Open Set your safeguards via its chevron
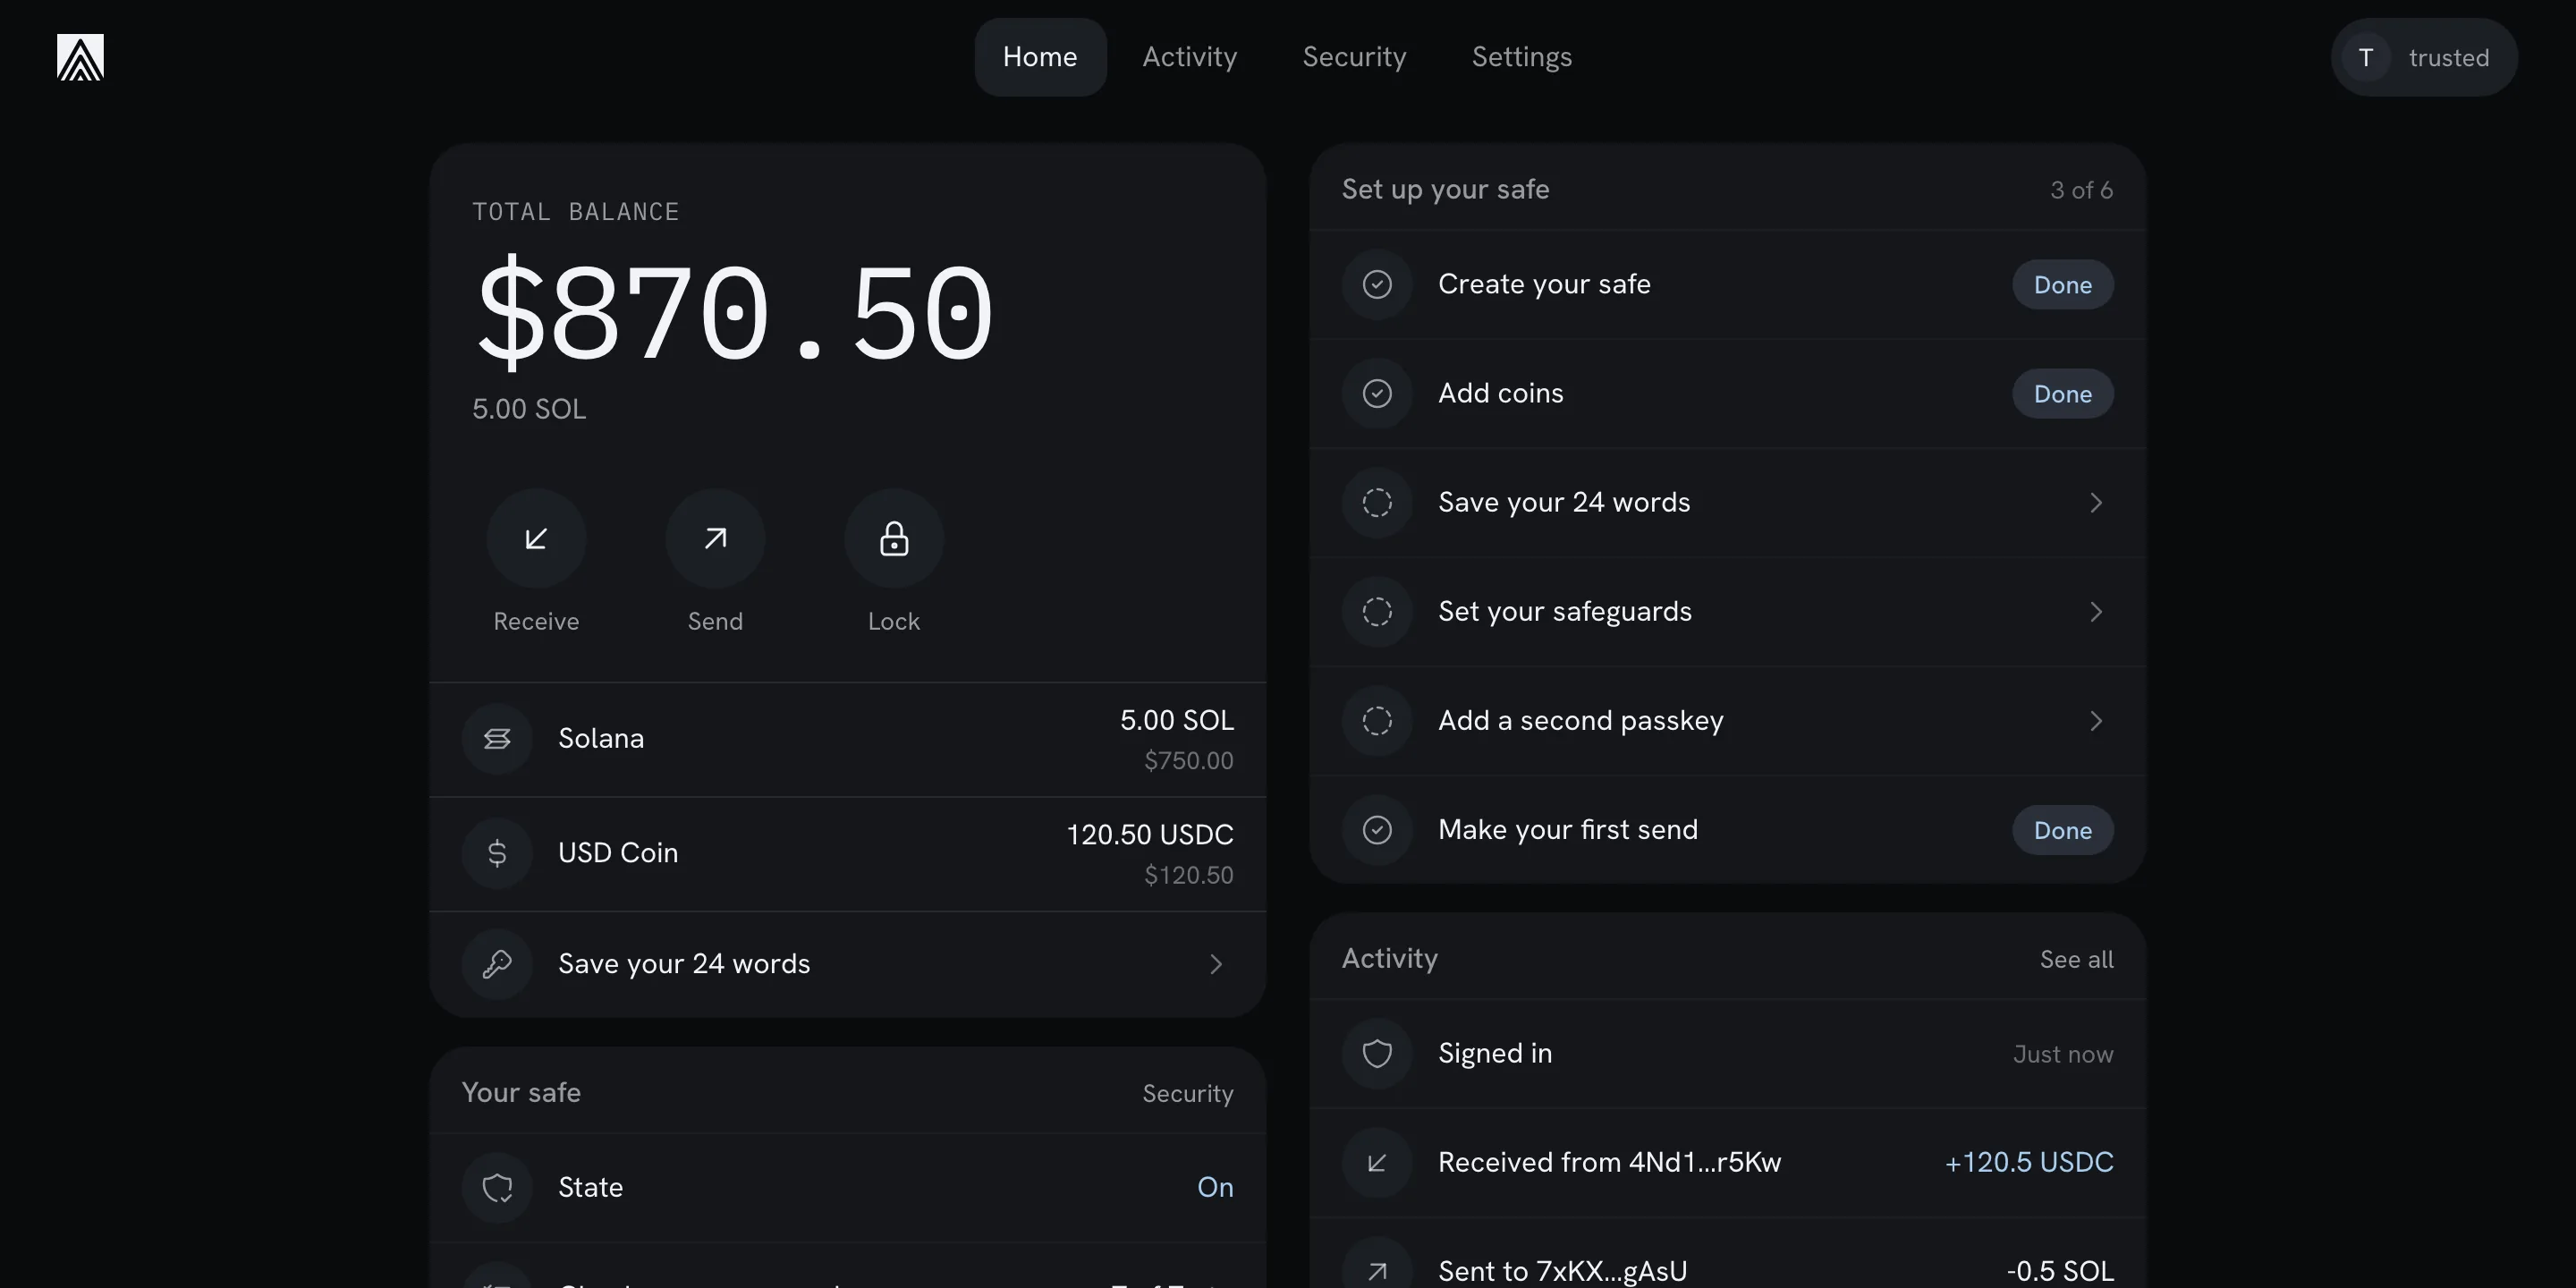2576x1288 pixels. 2096,611
